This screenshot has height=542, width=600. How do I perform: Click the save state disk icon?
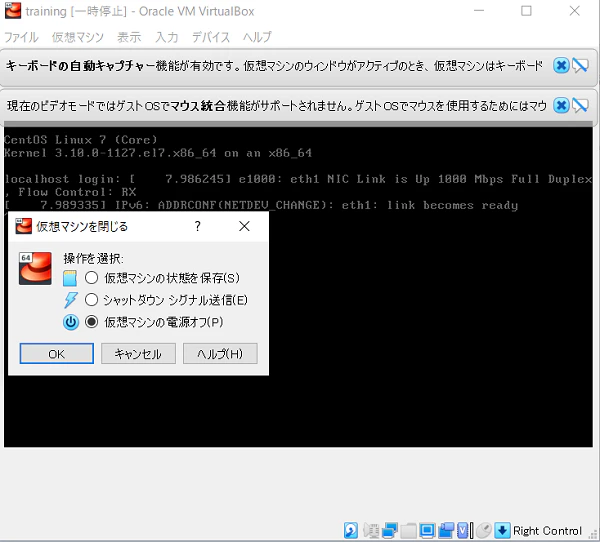click(x=70, y=278)
